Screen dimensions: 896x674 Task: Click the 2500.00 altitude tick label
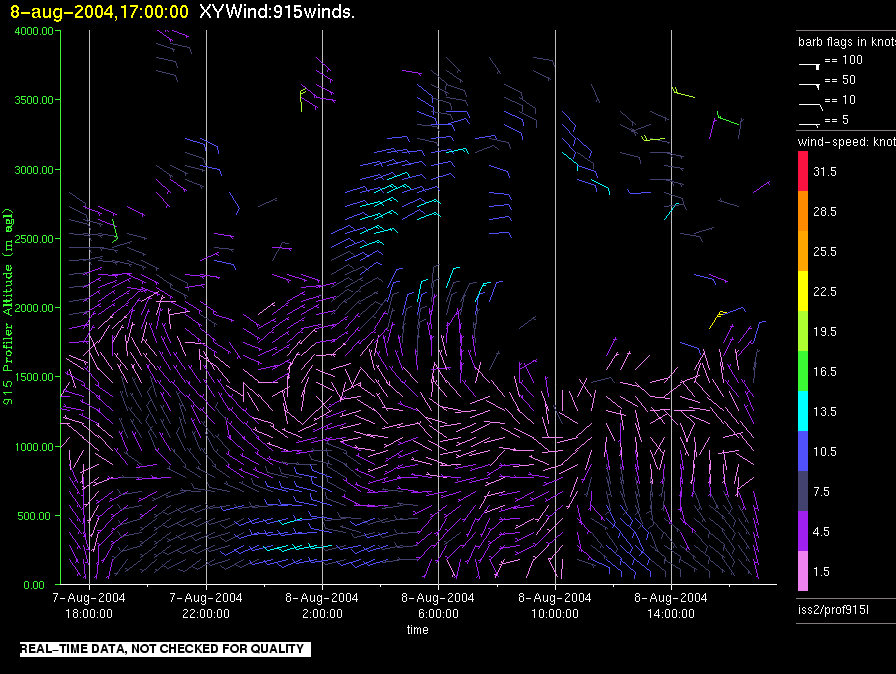(x=34, y=239)
